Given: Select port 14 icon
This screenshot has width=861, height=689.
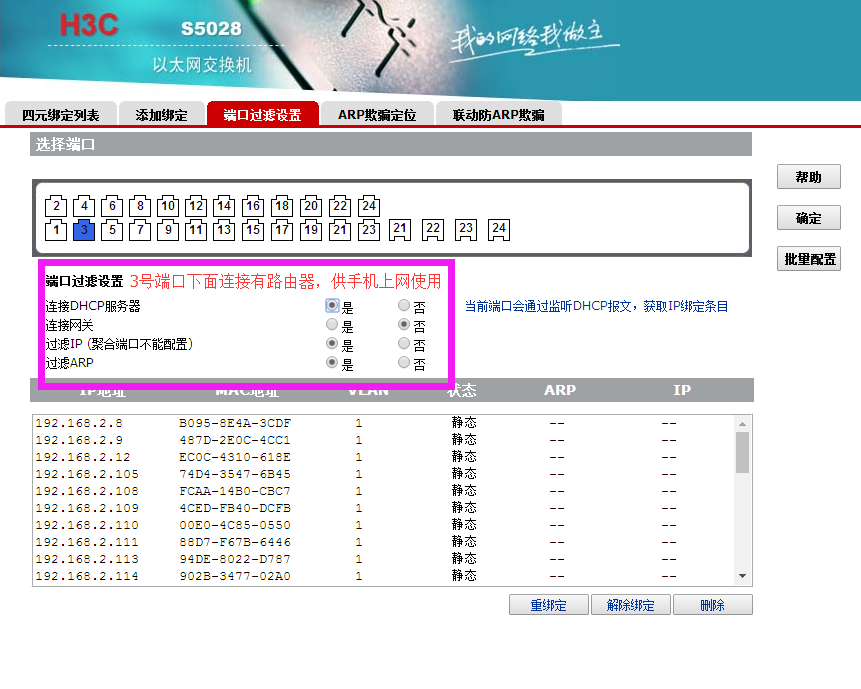Looking at the screenshot, I should click(224, 206).
